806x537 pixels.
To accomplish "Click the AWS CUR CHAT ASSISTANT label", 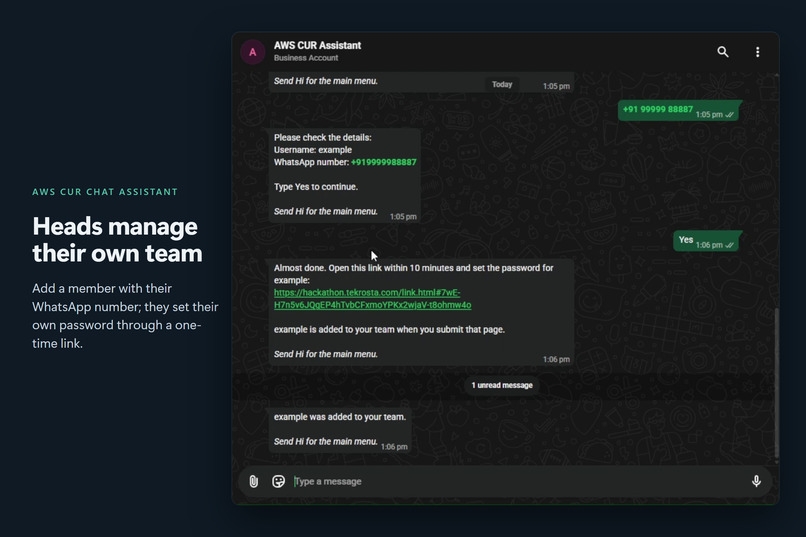I will [105, 192].
